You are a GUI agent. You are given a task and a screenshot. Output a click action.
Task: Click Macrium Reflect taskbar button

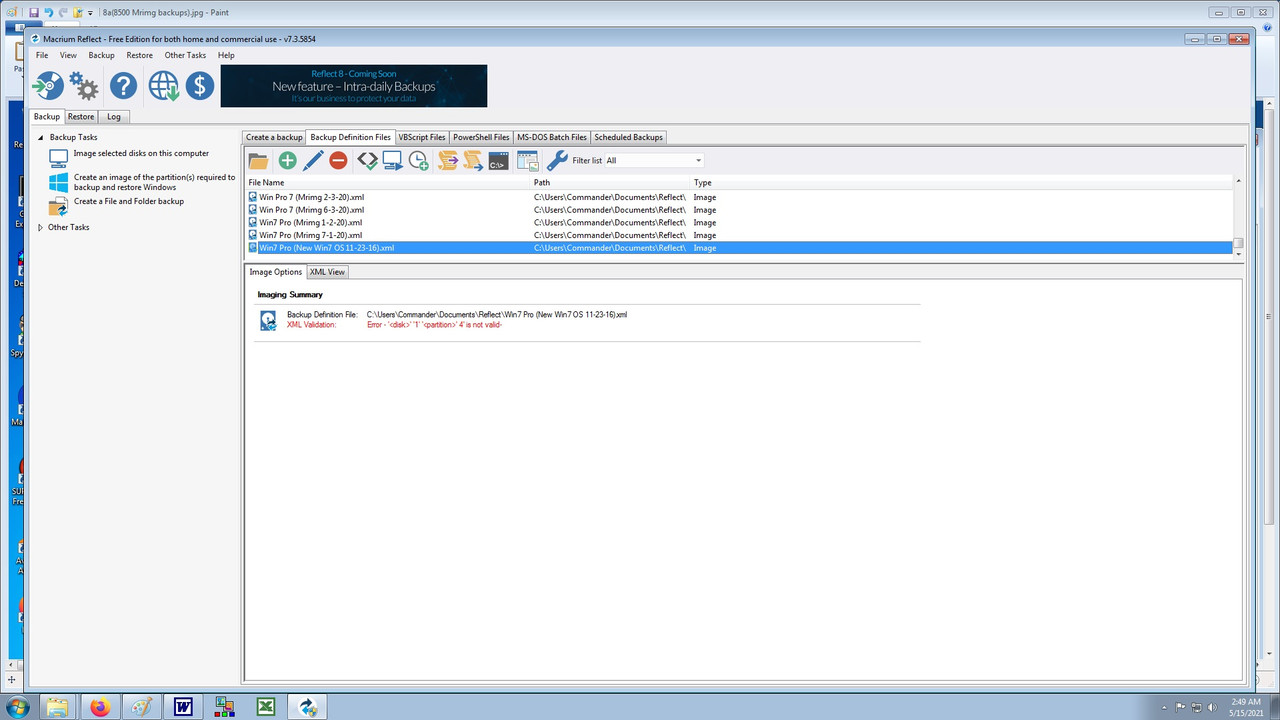coord(308,707)
